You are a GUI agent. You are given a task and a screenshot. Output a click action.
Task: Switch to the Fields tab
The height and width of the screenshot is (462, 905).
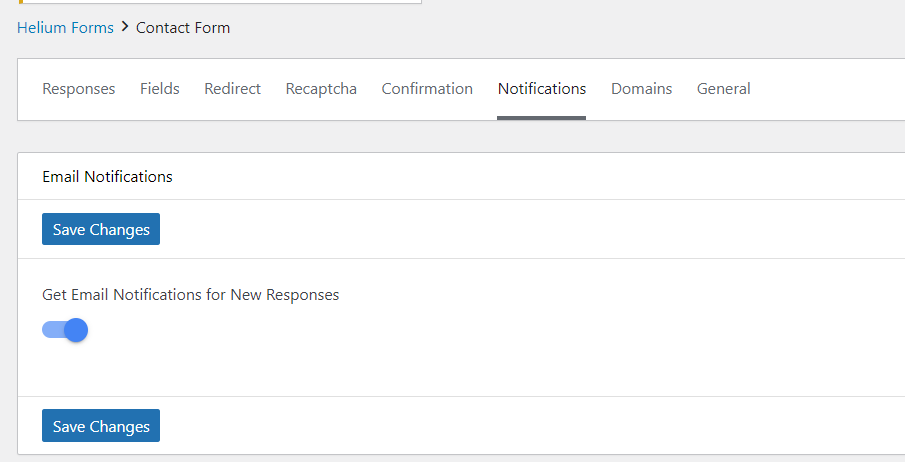tap(160, 88)
